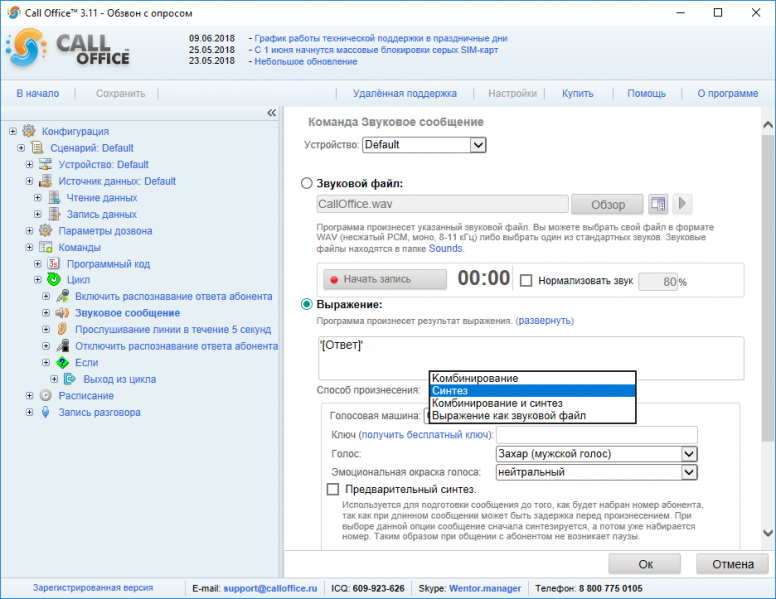
Task: Click the Запись разговора microphone icon
Action: 46,412
